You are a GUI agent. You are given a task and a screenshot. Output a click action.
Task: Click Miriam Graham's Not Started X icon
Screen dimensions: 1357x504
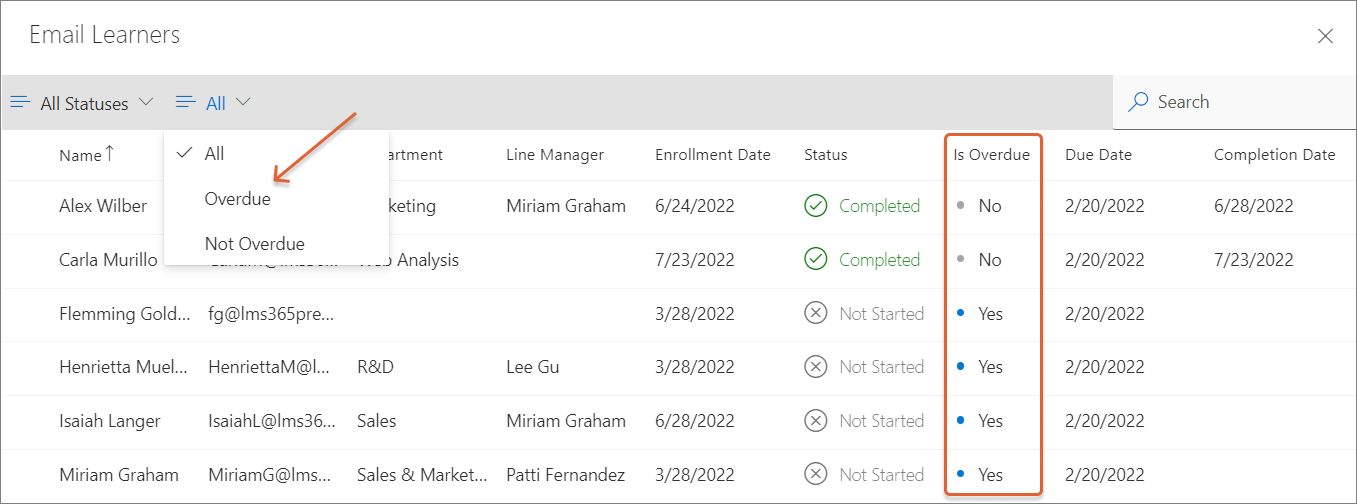[x=816, y=475]
